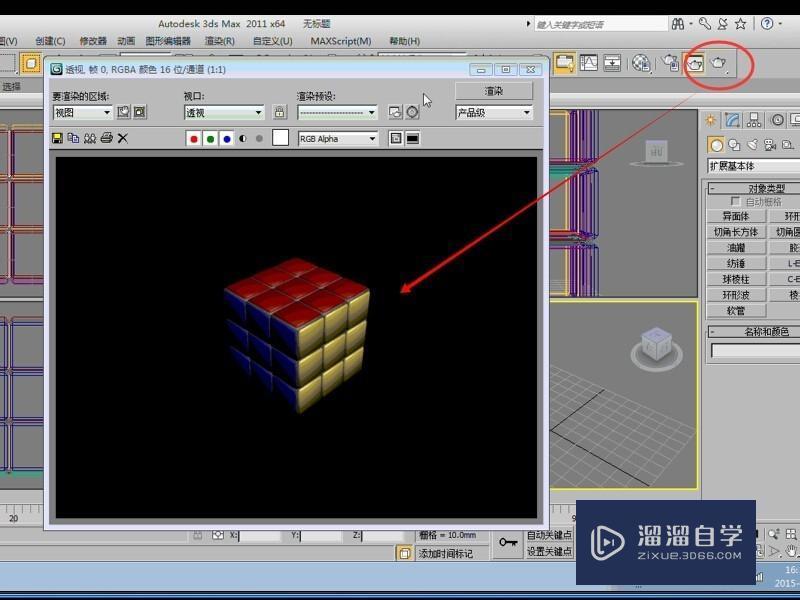The image size is (800, 600).
Task: Select the Cameras category icon
Action: coord(770,145)
